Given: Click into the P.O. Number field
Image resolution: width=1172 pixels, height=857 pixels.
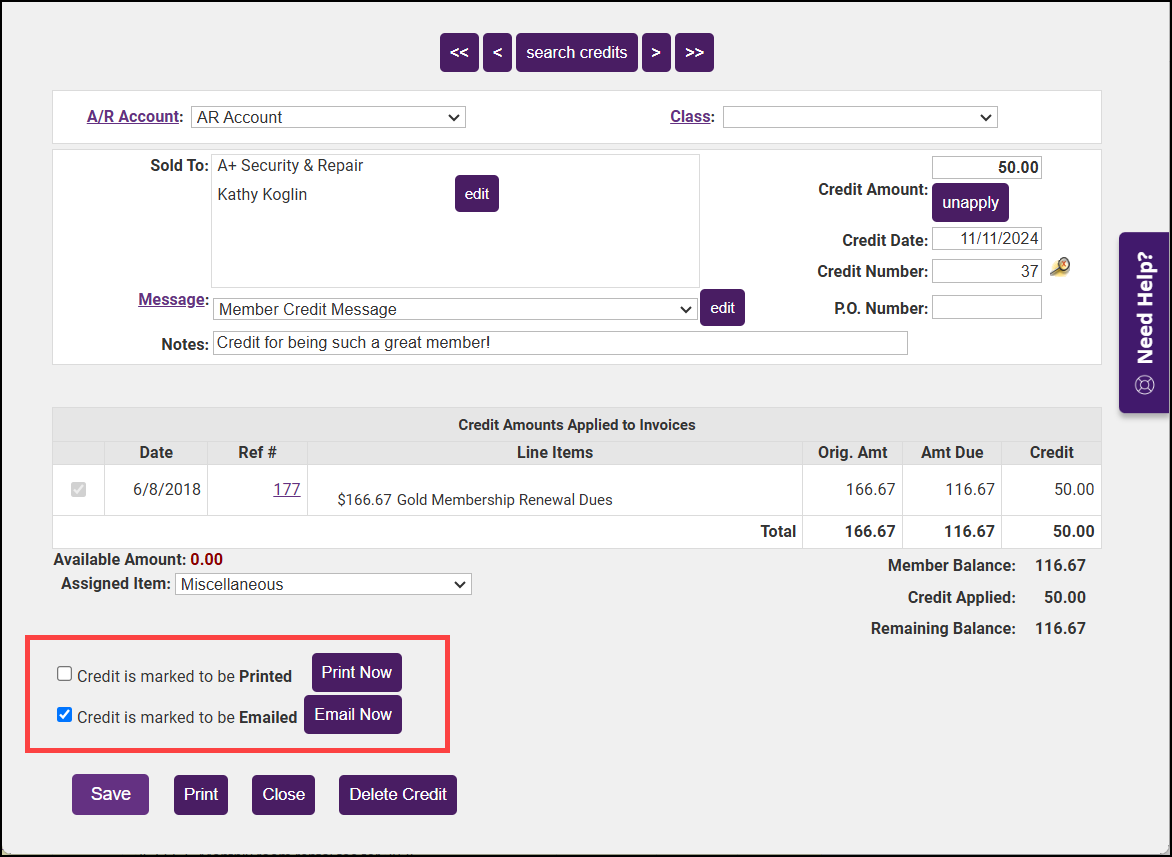Looking at the screenshot, I should coord(986,308).
